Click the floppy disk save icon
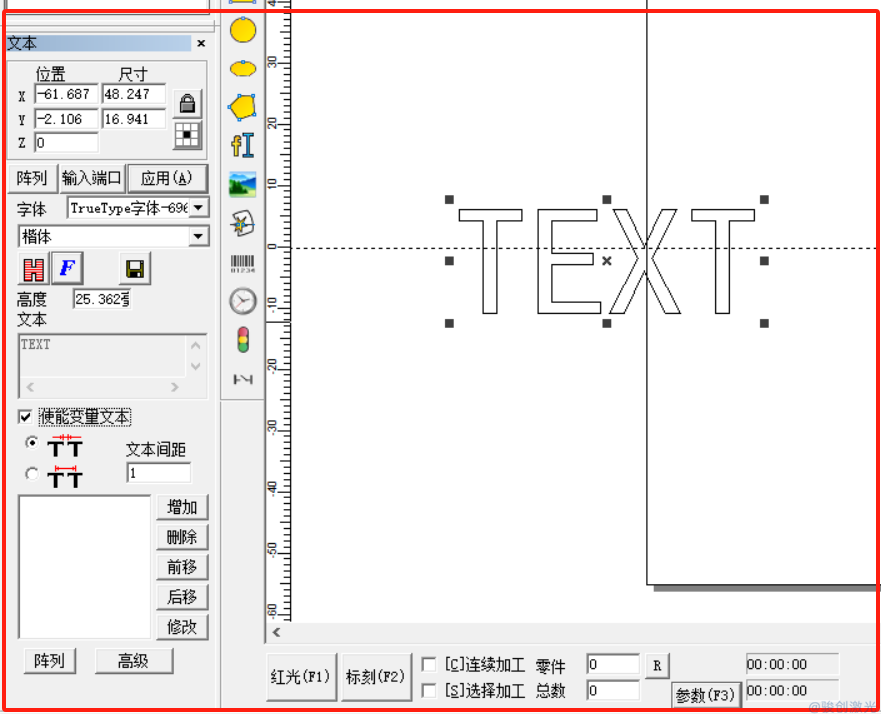Image resolution: width=881 pixels, height=714 pixels. pos(135,269)
